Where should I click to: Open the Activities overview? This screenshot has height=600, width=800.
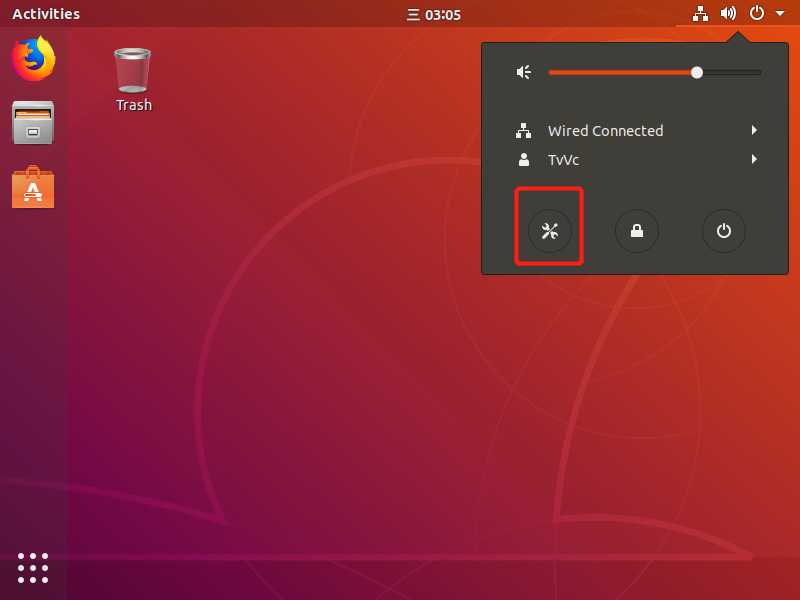coord(46,14)
